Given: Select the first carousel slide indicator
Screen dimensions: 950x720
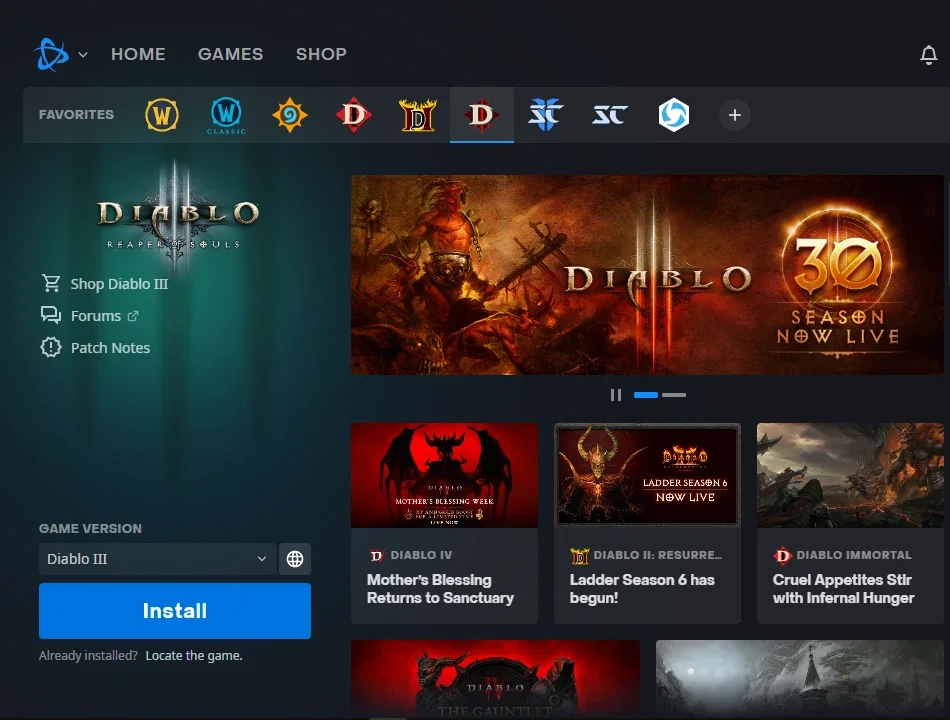Looking at the screenshot, I should tap(646, 395).
